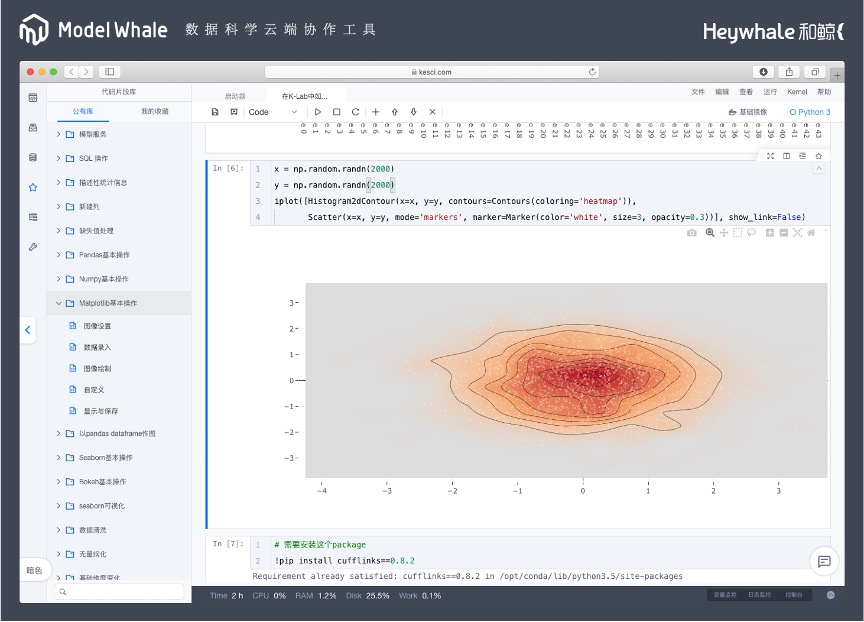Viewport: 864px width, 622px height.
Task: Collapse the side panel with left chevron
Action: pyautogui.click(x=28, y=330)
